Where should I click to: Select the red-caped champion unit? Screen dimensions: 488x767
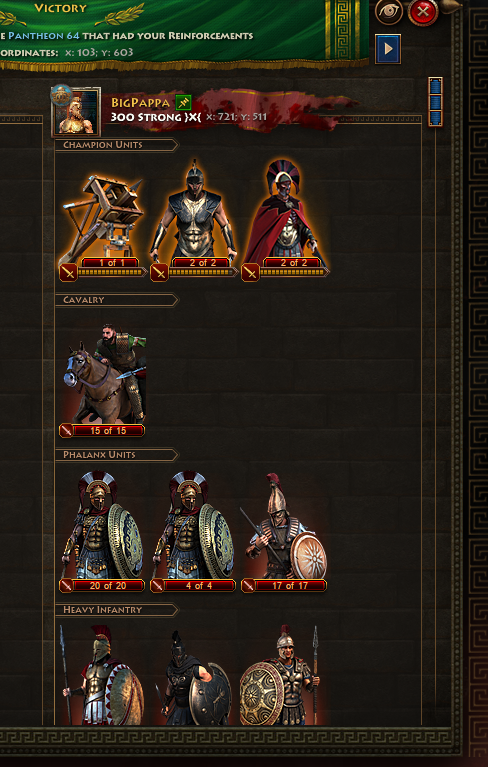[285, 211]
